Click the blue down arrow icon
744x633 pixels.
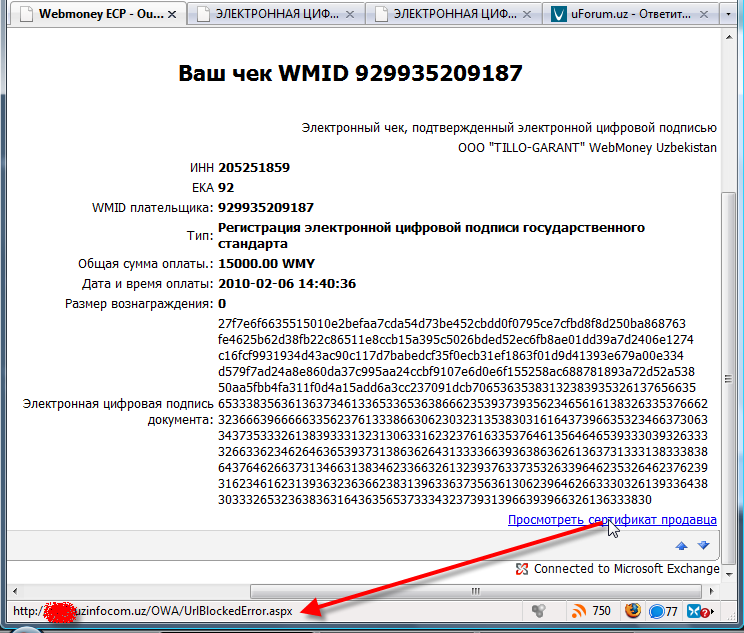point(704,545)
